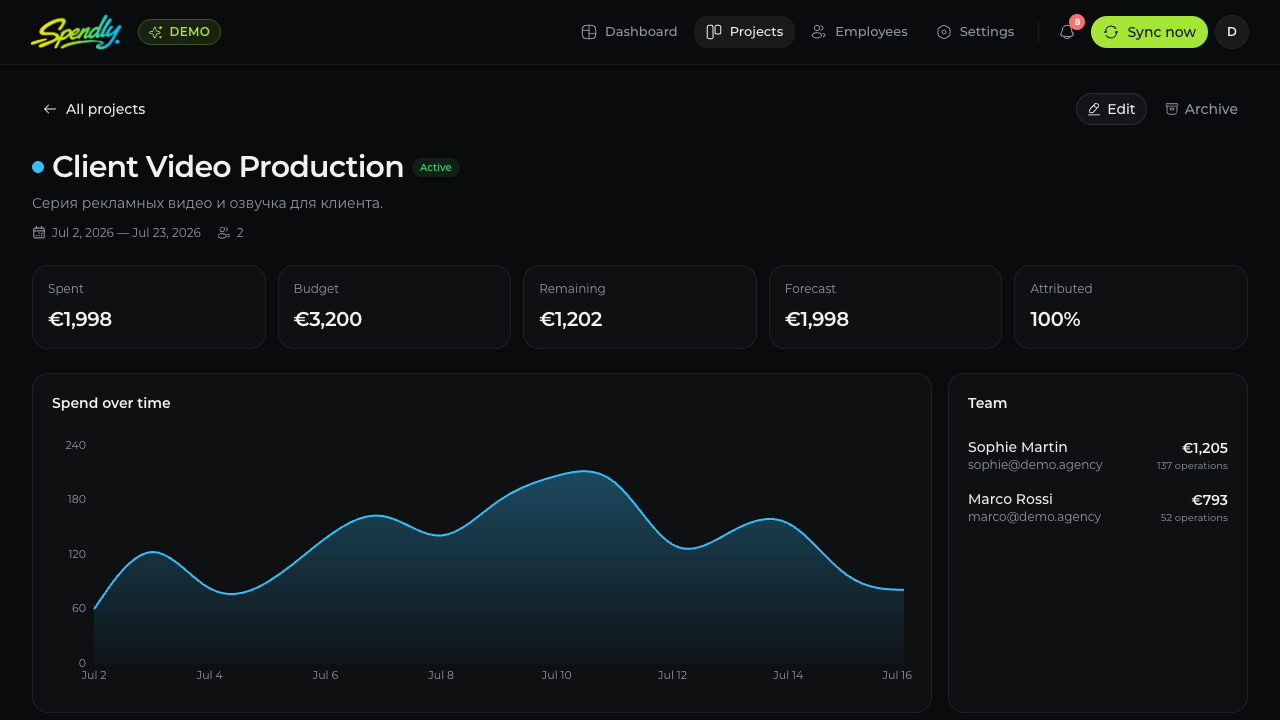This screenshot has height=720, width=1280.
Task: Click the Active status badge
Action: (436, 167)
